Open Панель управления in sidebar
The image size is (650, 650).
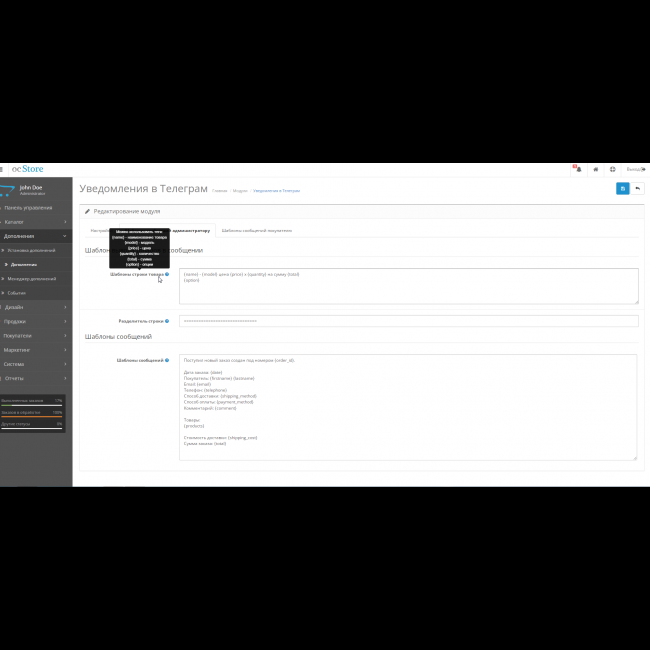(x=35, y=207)
